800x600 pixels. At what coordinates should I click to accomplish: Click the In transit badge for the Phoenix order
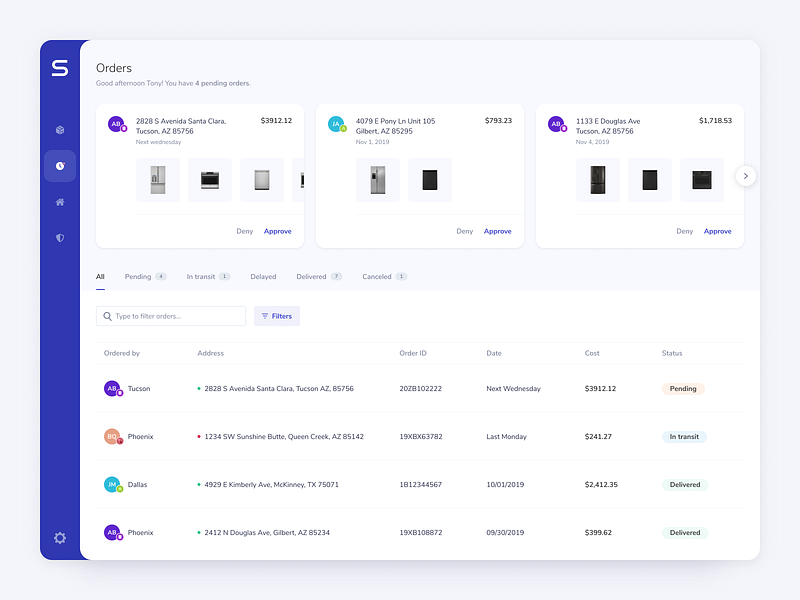click(x=684, y=436)
